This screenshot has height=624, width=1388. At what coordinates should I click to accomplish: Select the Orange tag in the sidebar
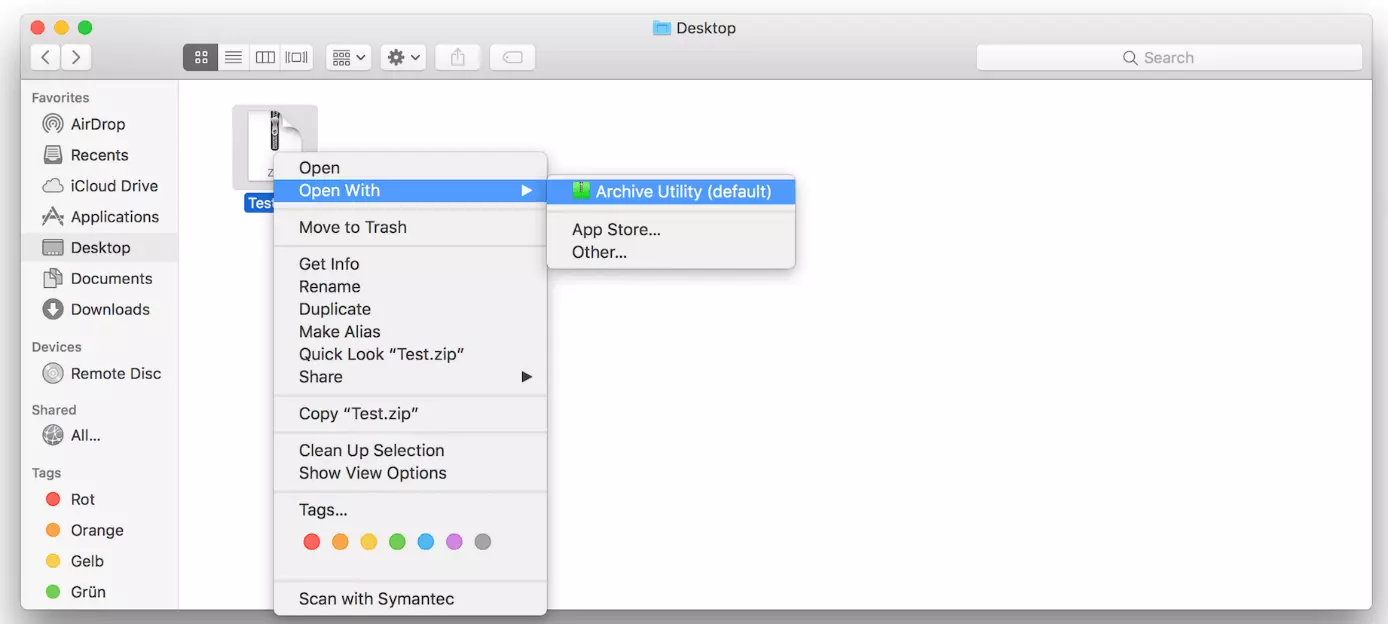click(99, 530)
